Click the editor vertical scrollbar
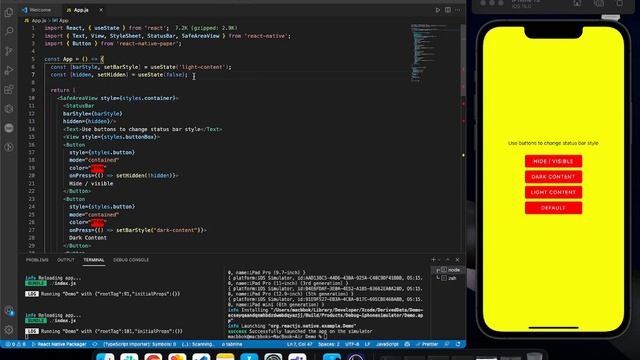640x360 pixels. [463, 61]
